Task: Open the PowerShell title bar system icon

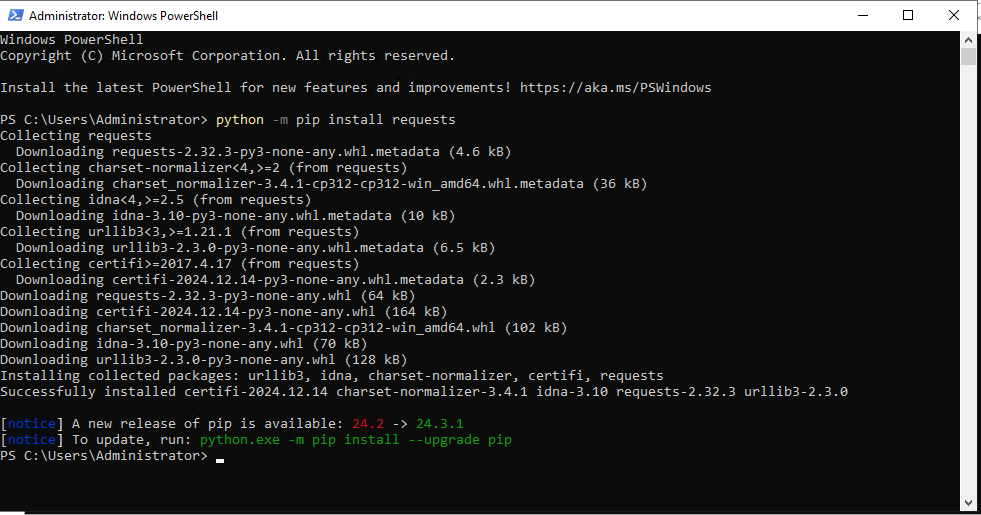Action: (x=14, y=15)
